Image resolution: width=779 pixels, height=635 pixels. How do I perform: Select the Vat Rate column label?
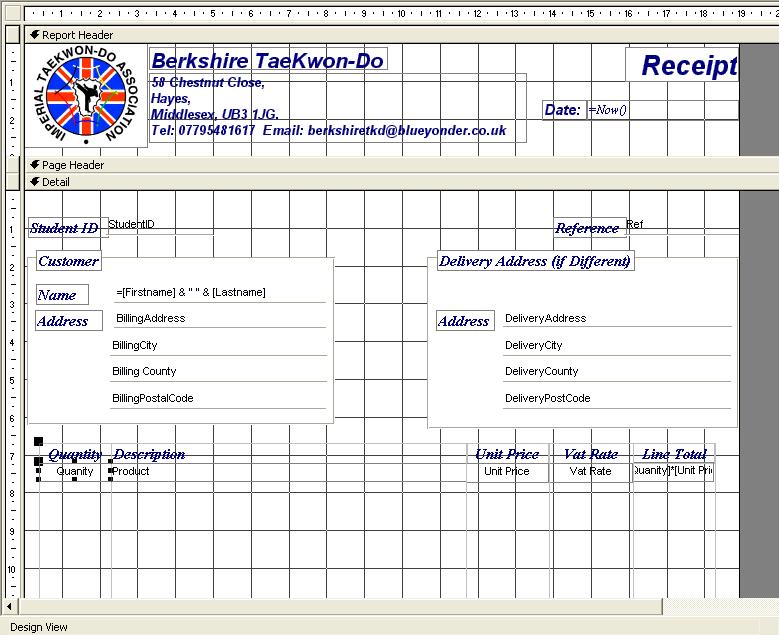tap(591, 454)
